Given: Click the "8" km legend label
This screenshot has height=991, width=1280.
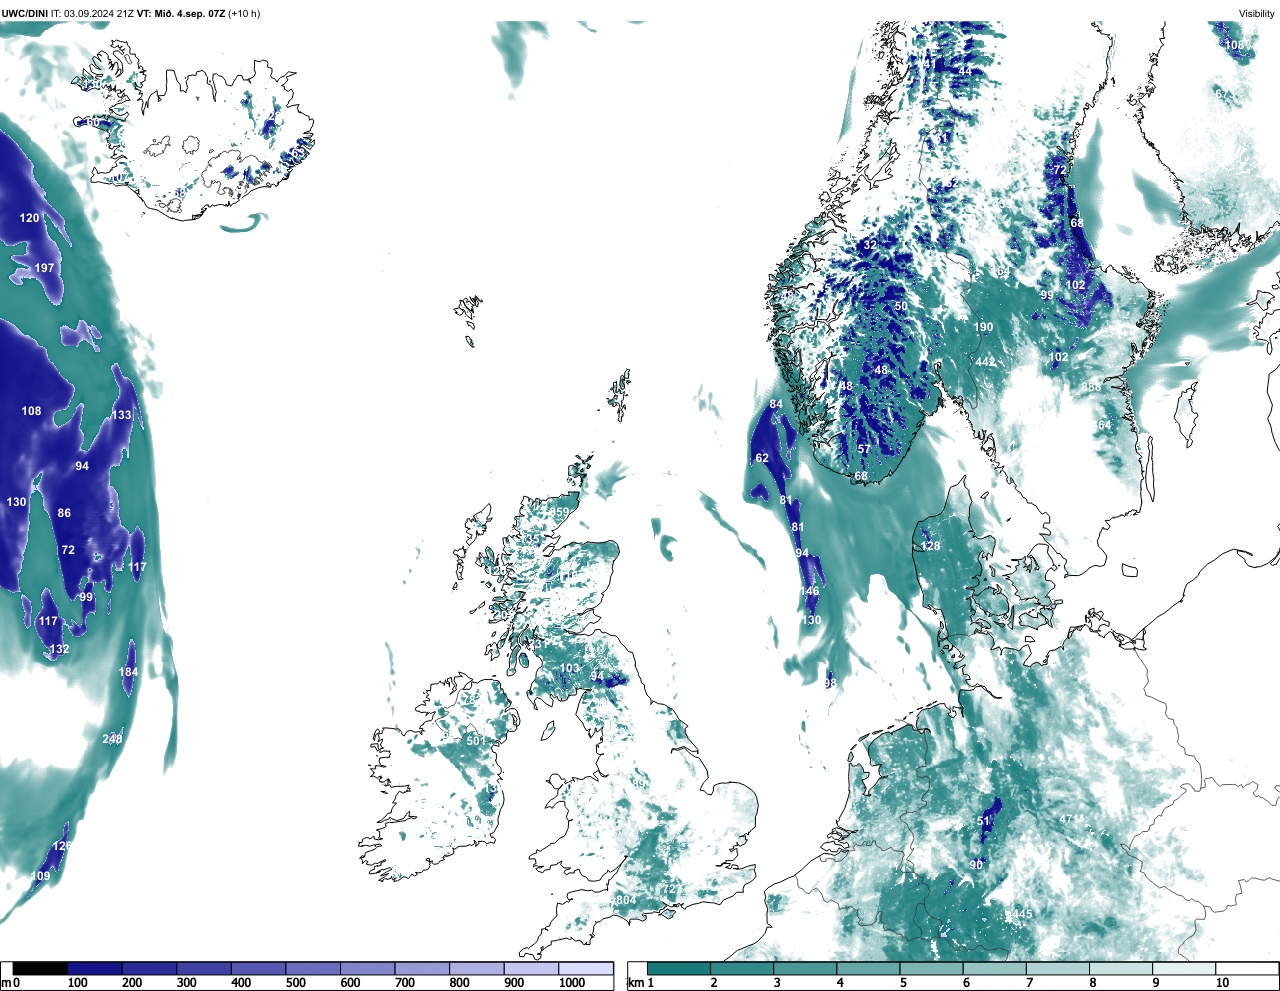Looking at the screenshot, I should [1093, 983].
